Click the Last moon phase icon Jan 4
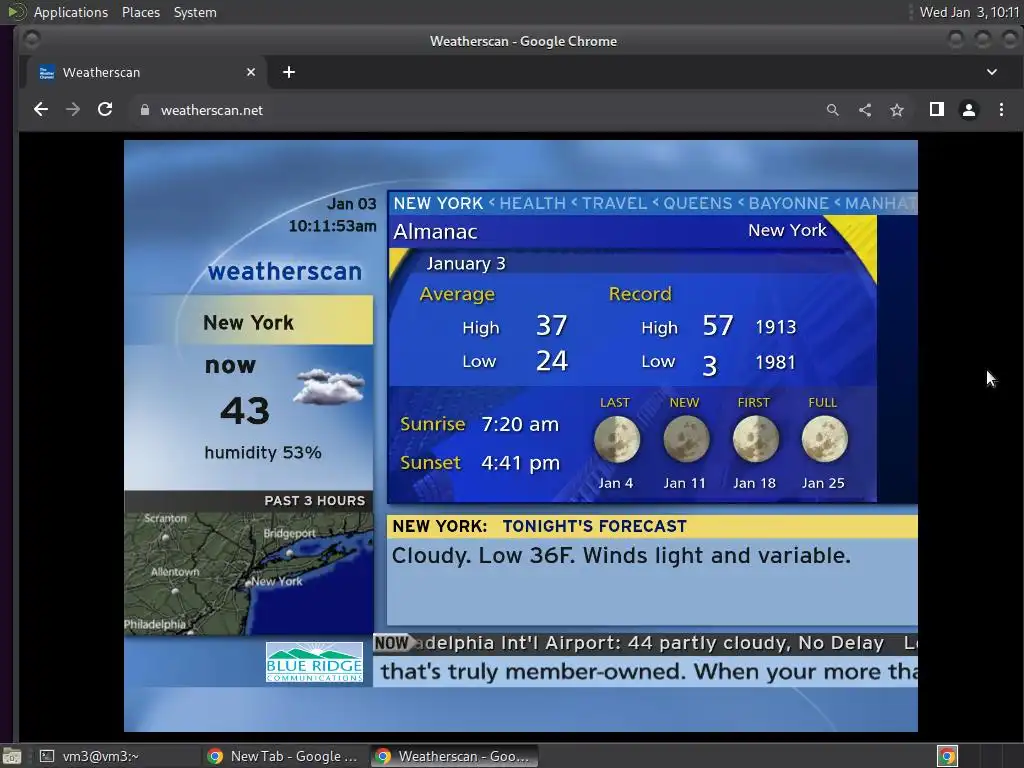Viewport: 1024px width, 768px height. (x=616, y=440)
